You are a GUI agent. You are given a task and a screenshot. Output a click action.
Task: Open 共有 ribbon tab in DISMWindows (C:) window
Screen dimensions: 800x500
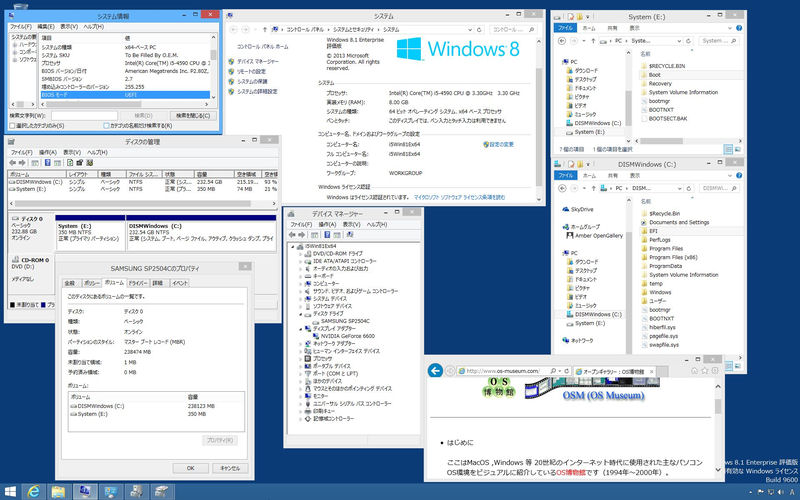coord(612,176)
